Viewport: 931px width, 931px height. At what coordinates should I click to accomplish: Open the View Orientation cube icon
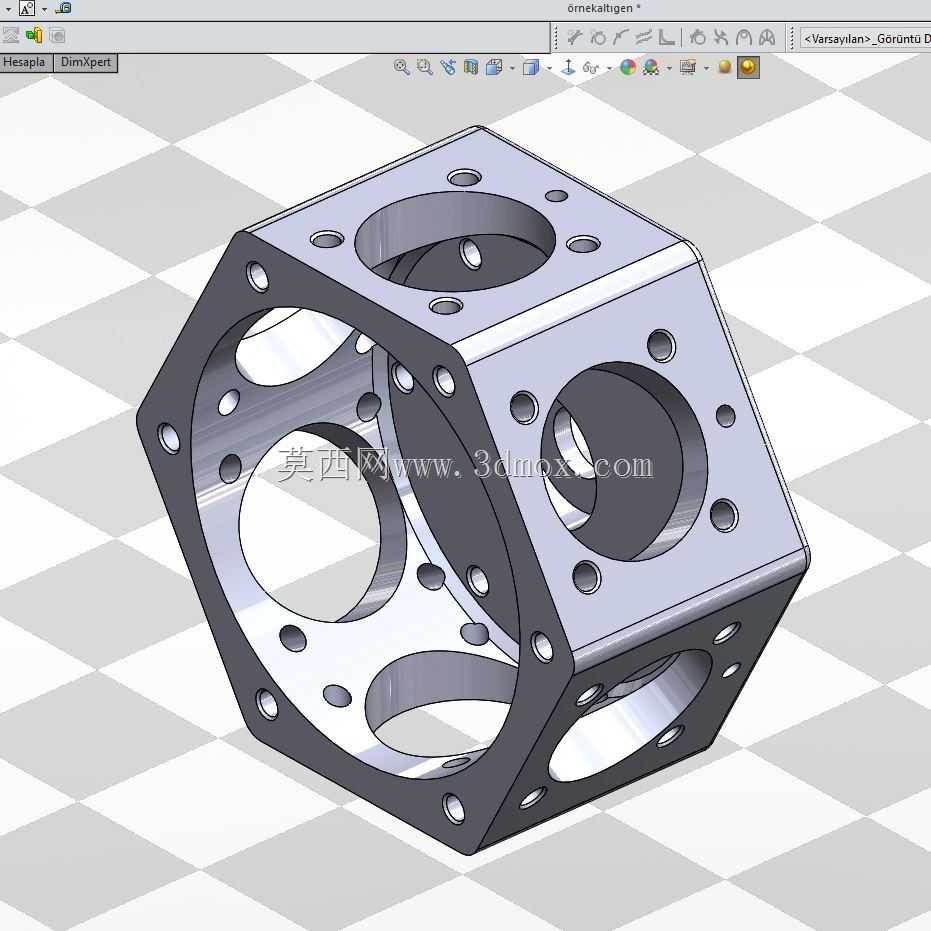coord(493,67)
